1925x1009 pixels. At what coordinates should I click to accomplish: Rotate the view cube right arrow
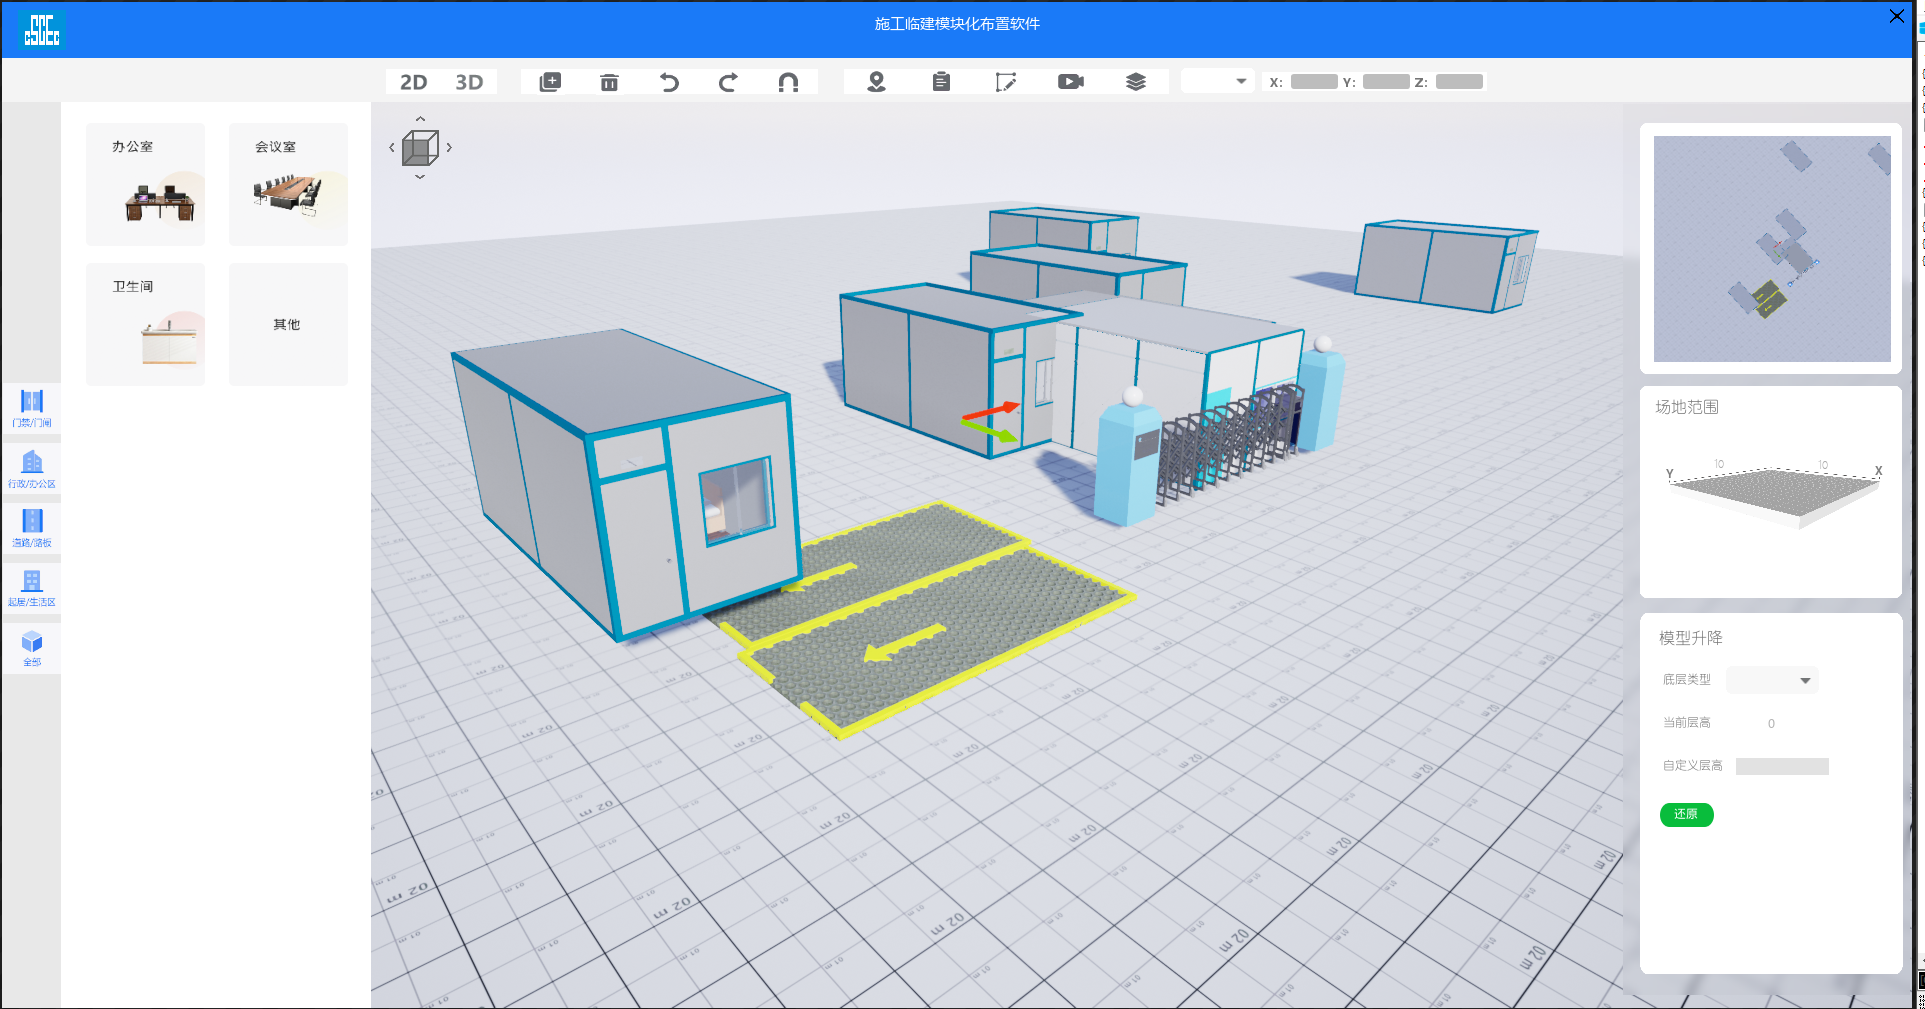coord(449,147)
